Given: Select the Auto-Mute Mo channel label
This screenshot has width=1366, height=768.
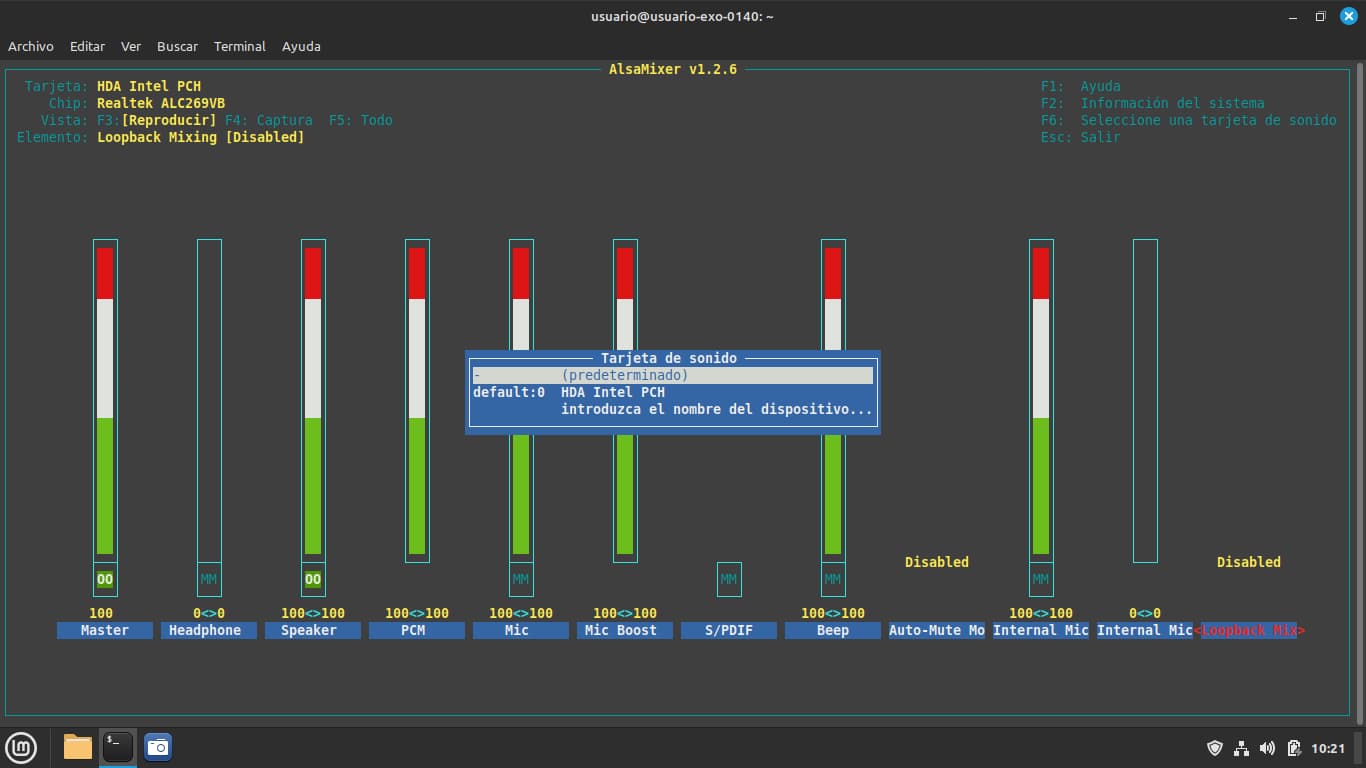Looking at the screenshot, I should tap(937, 630).
